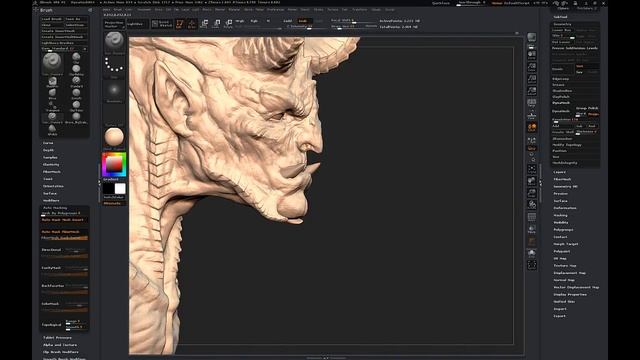
Task: Click inside the color picker square
Action: coord(114,164)
